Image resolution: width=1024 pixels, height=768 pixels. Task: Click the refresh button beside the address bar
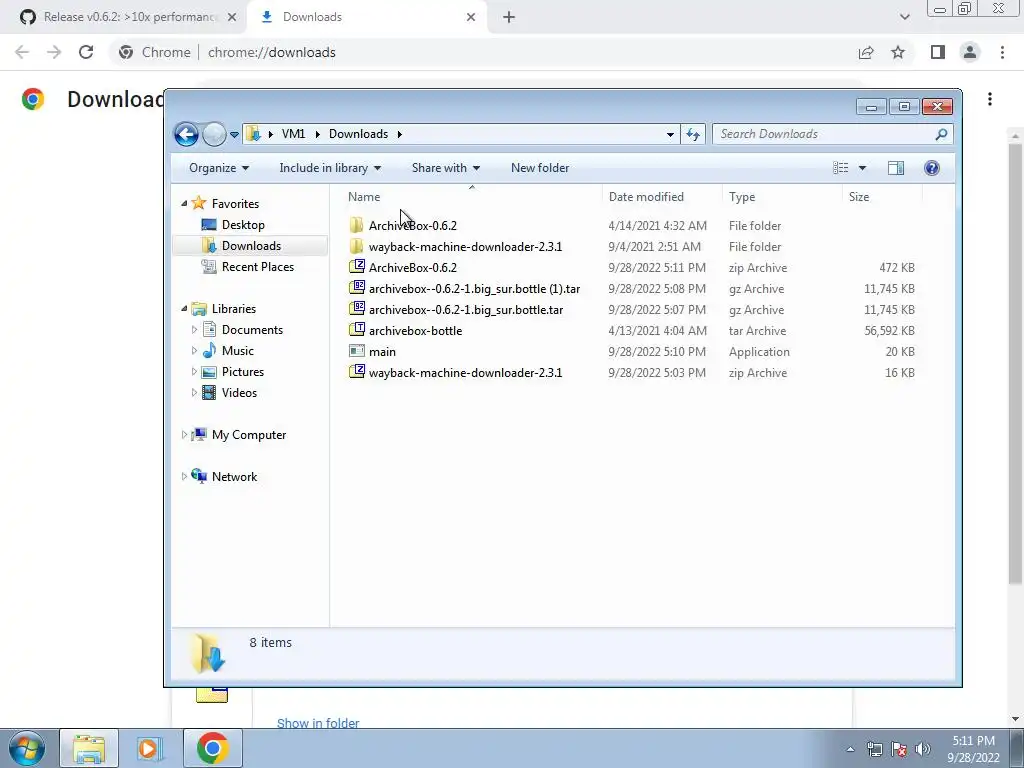(x=693, y=135)
